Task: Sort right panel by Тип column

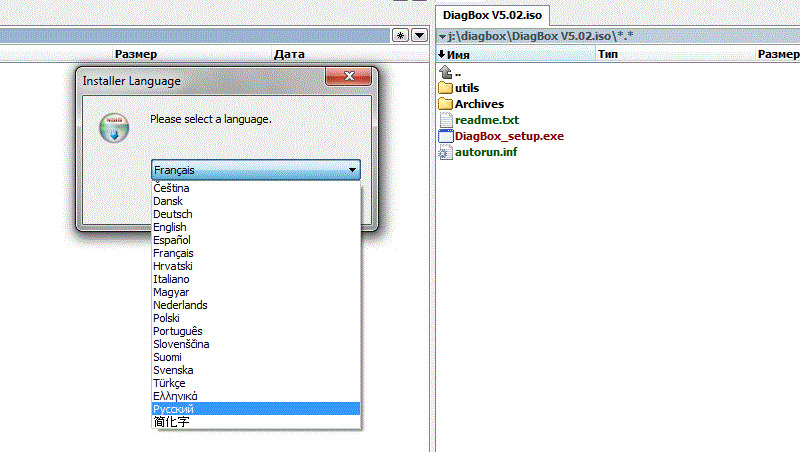Action: [x=608, y=54]
